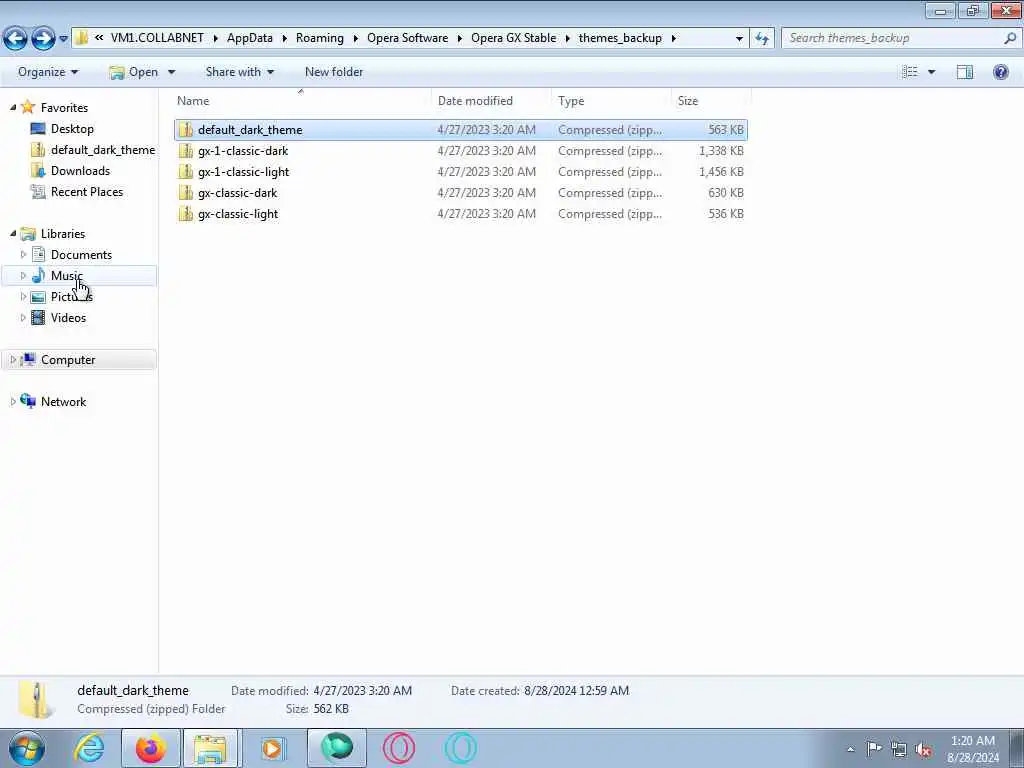The width and height of the screenshot is (1024, 768).
Task: Sort by the Size column header
Action: click(x=688, y=101)
